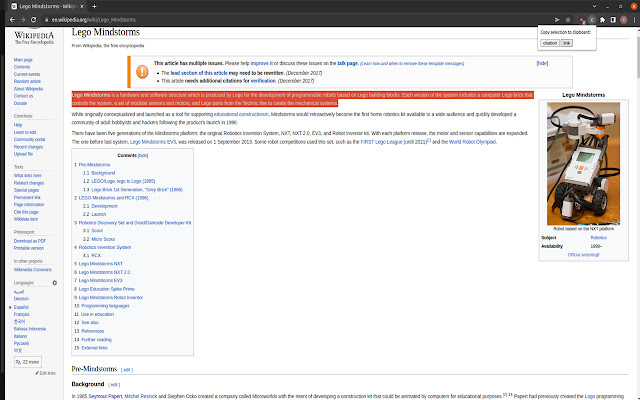Click the citation extension icon in toolbar
The image size is (640, 400).
point(592,20)
